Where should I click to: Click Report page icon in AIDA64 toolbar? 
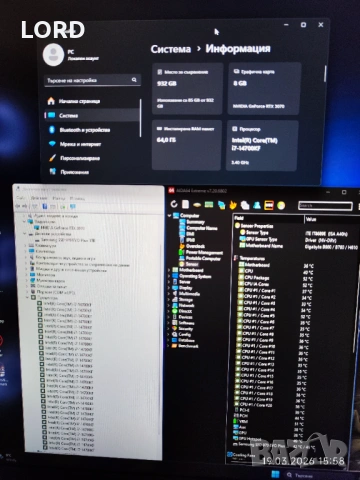pyautogui.click(x=186, y=204)
